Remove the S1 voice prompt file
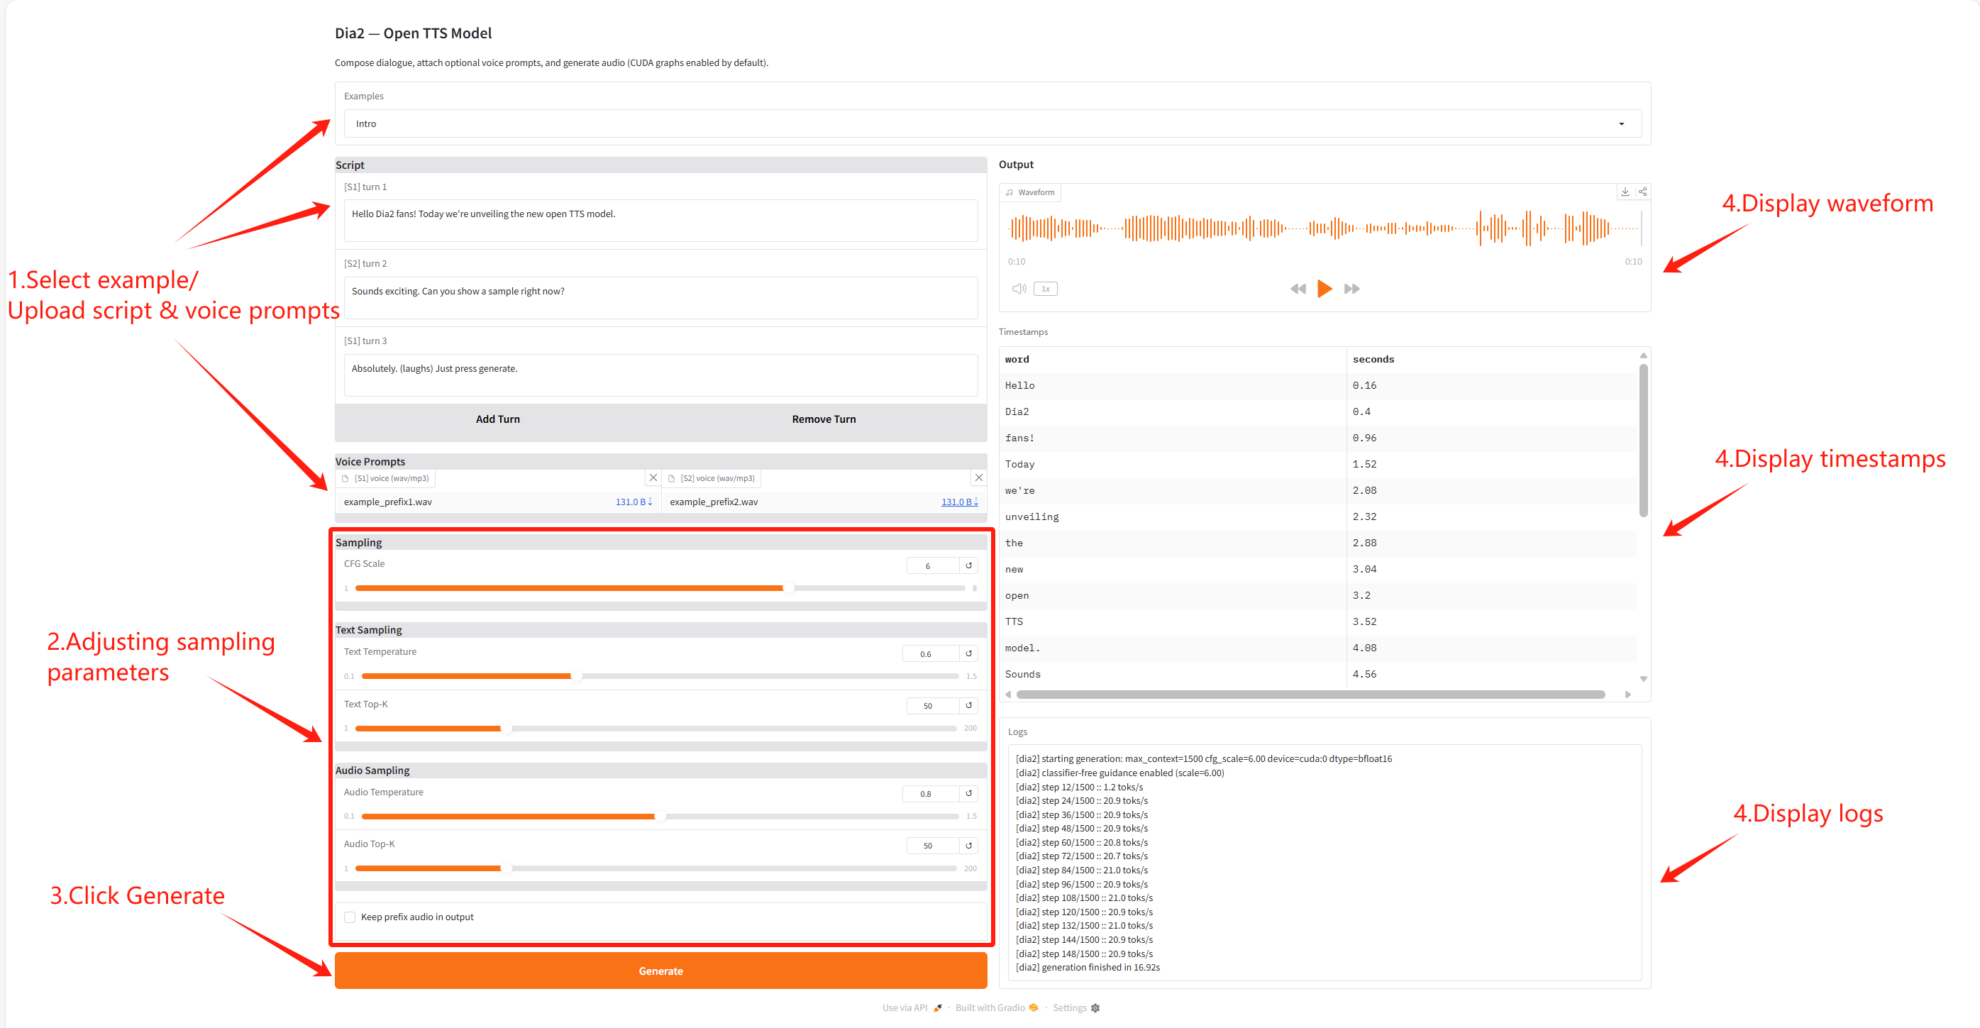The image size is (1980, 1028). [653, 478]
